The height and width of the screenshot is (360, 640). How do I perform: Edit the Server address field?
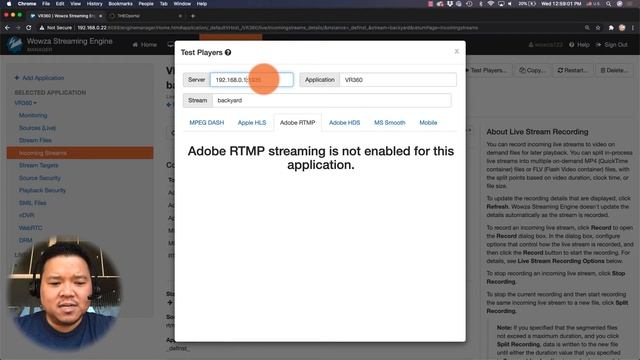[252, 80]
